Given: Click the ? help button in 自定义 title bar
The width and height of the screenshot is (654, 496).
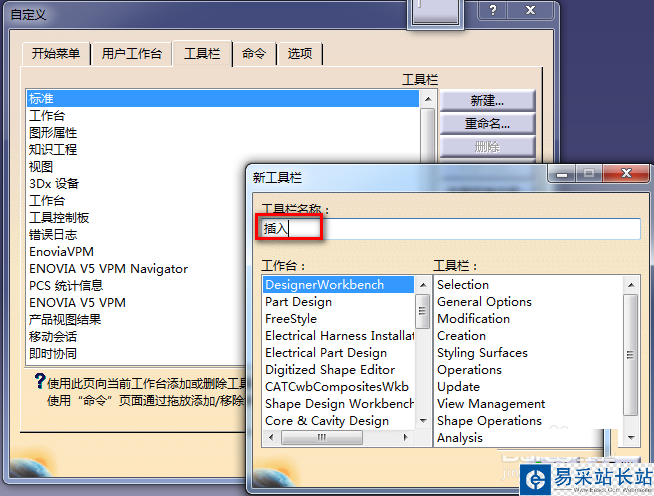Looking at the screenshot, I should [x=493, y=10].
